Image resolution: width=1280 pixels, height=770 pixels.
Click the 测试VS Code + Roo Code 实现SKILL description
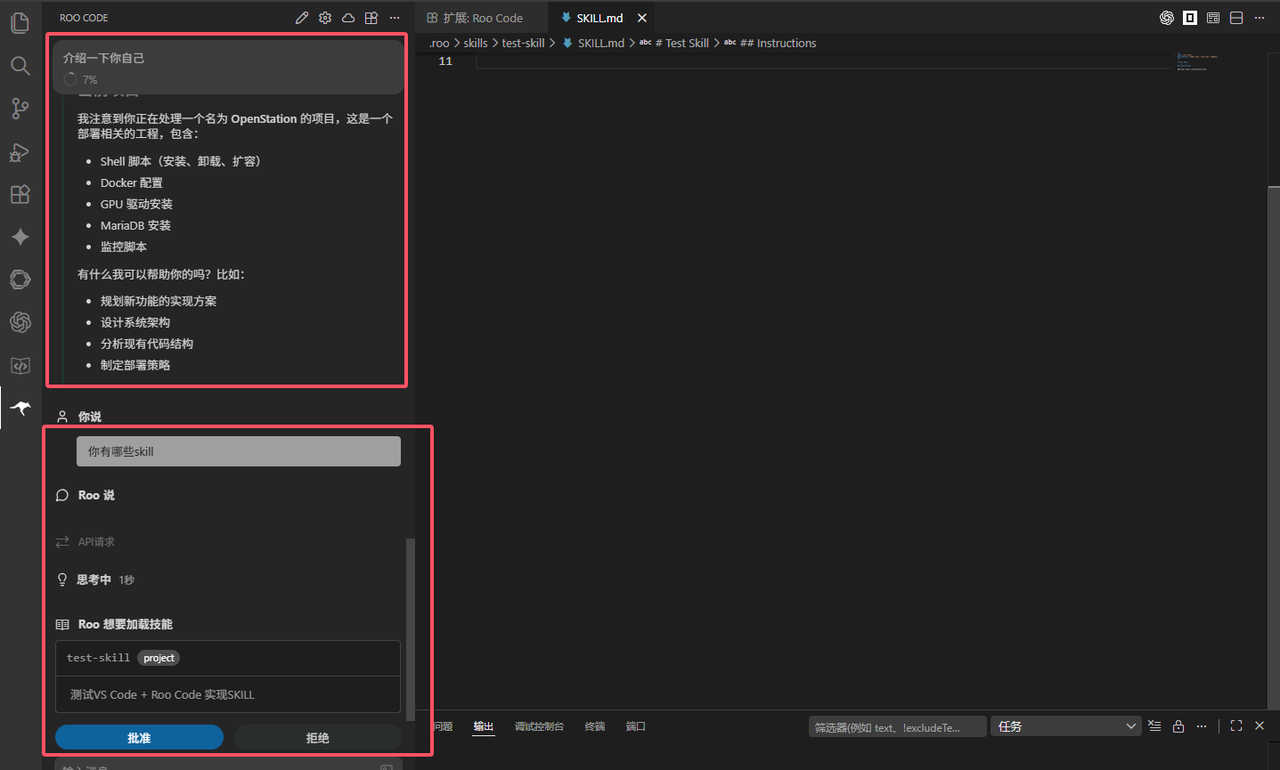(162, 695)
